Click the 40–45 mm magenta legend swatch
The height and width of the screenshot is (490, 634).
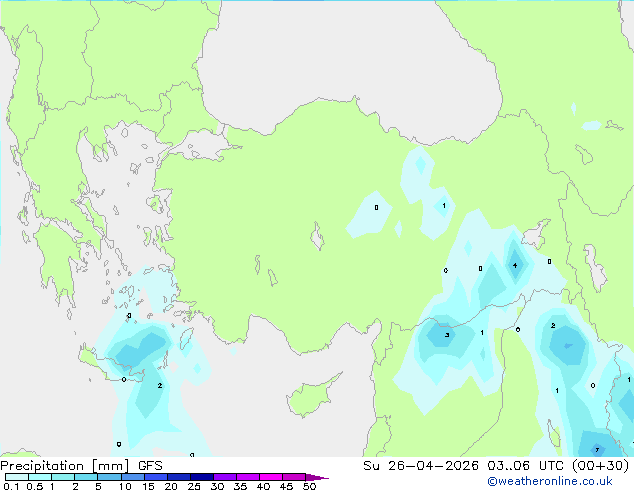271,477
